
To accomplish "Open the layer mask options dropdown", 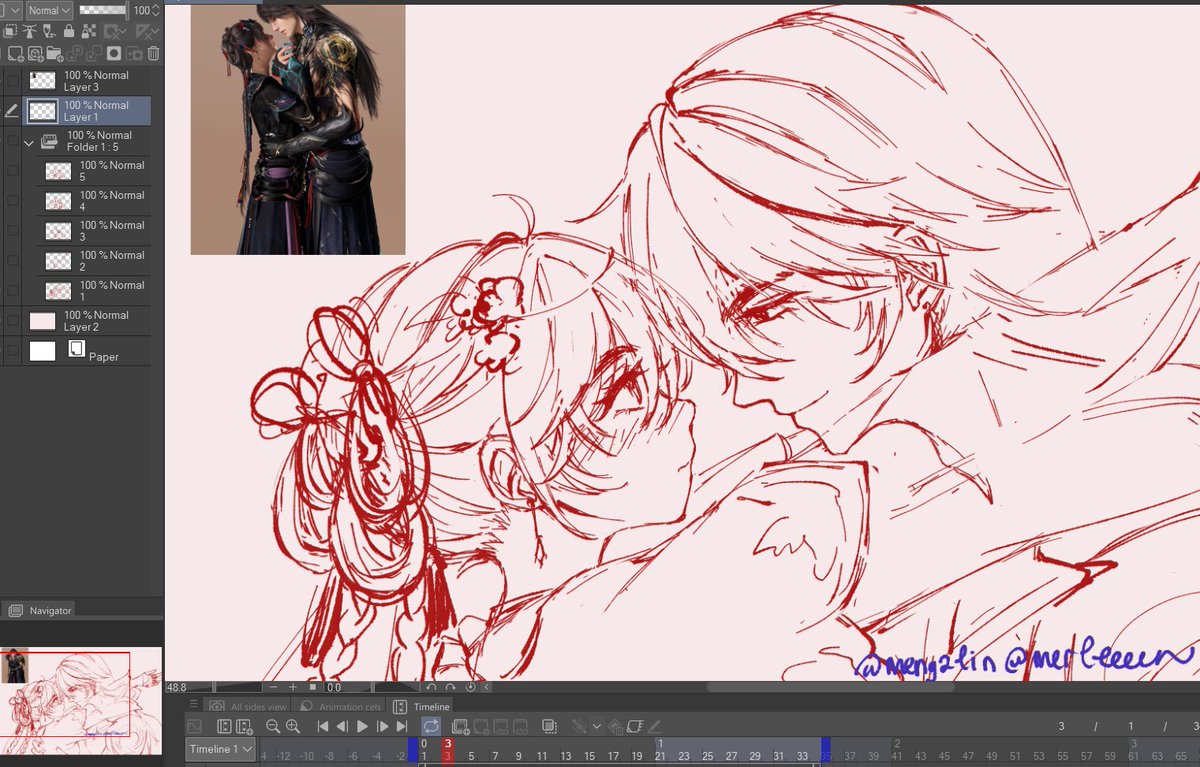I will coord(123,31).
